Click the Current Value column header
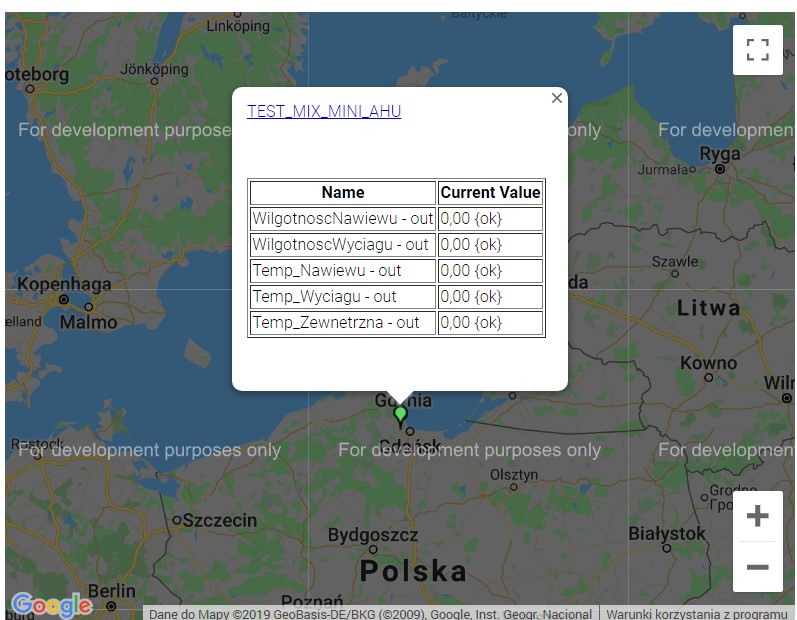797x620 pixels. tap(490, 193)
